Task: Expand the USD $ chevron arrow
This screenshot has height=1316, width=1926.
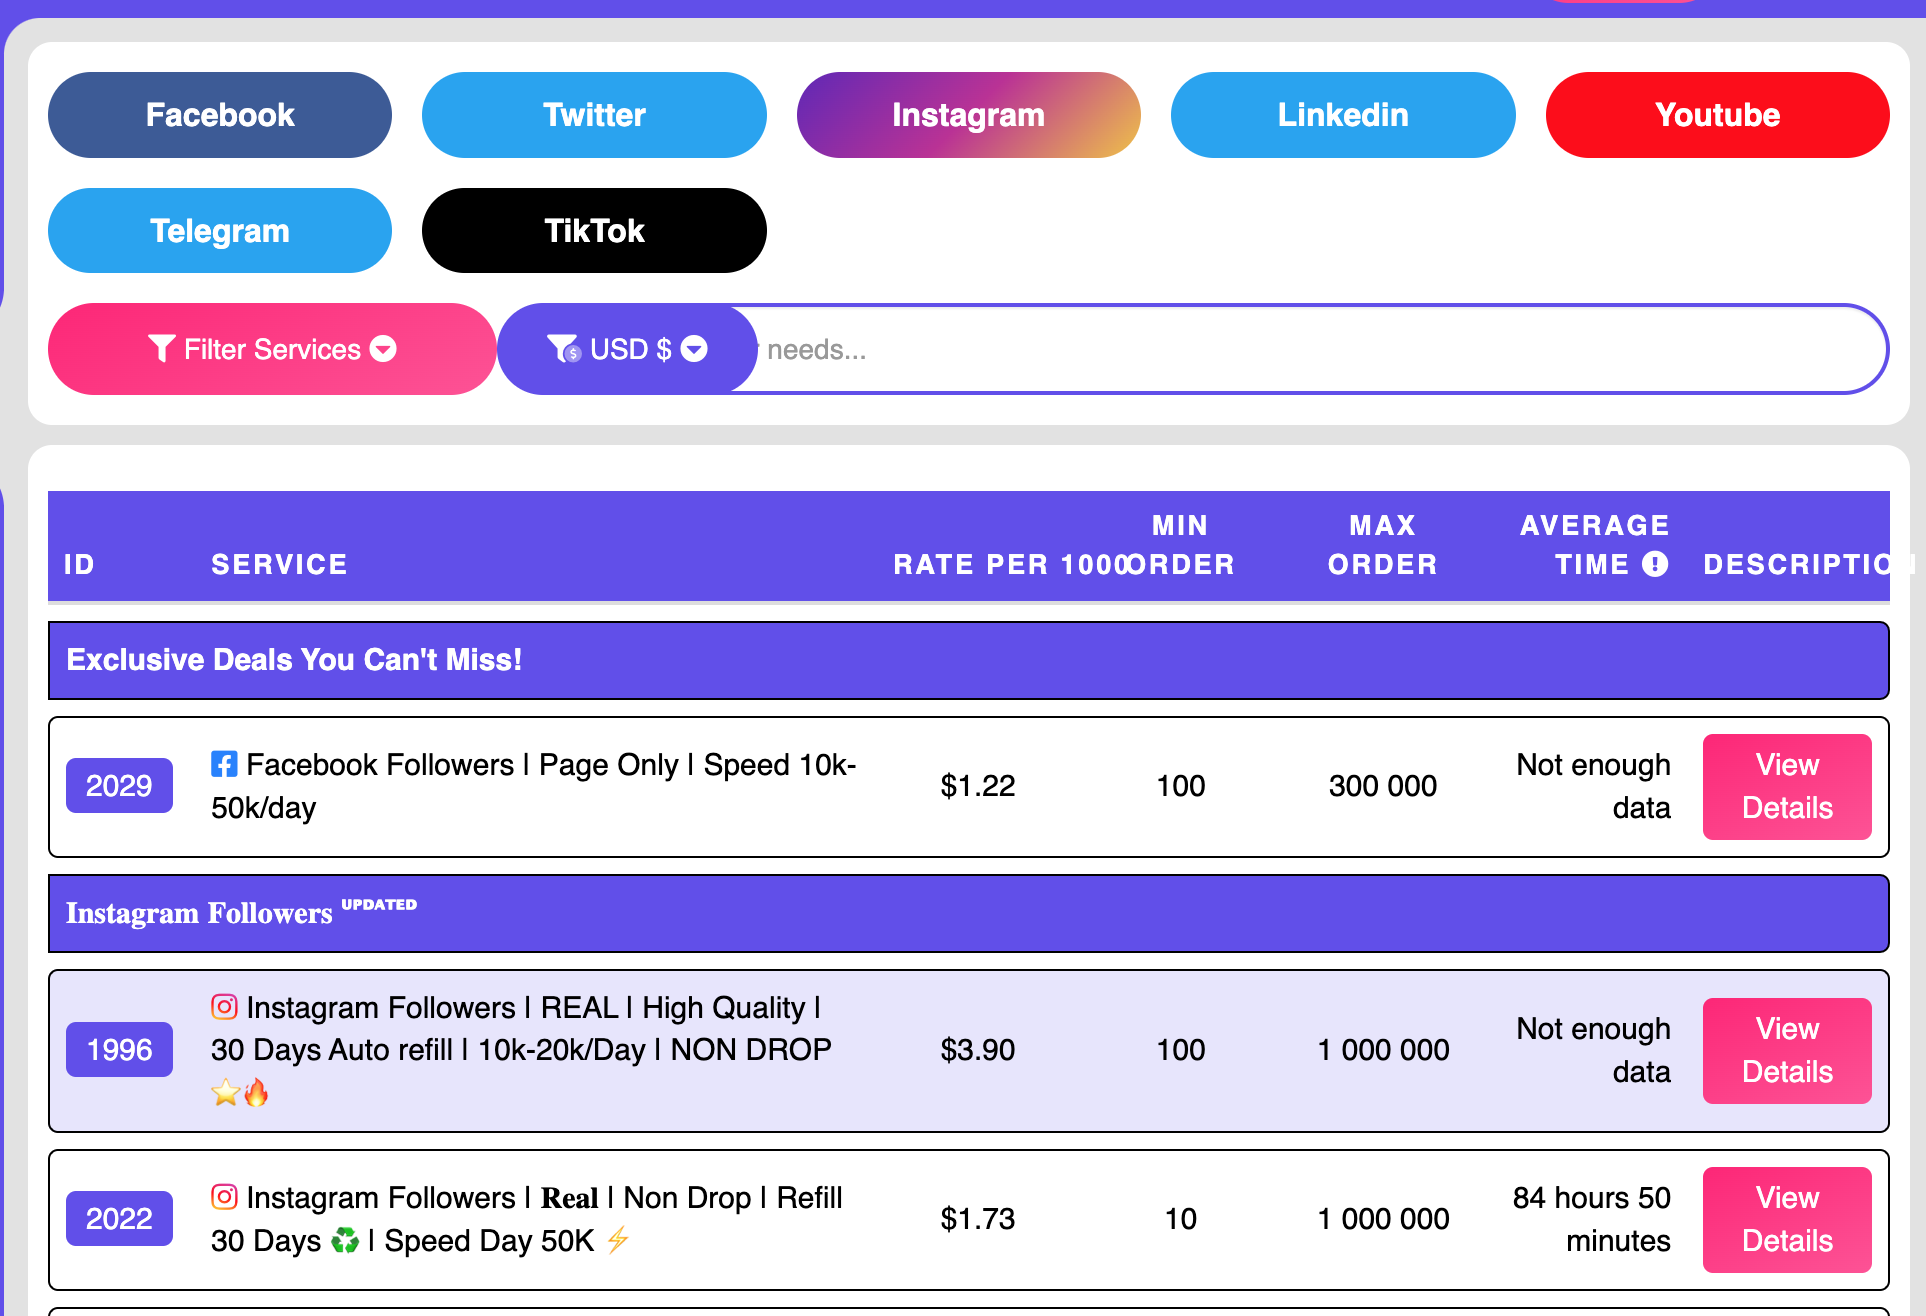Action: coord(694,349)
